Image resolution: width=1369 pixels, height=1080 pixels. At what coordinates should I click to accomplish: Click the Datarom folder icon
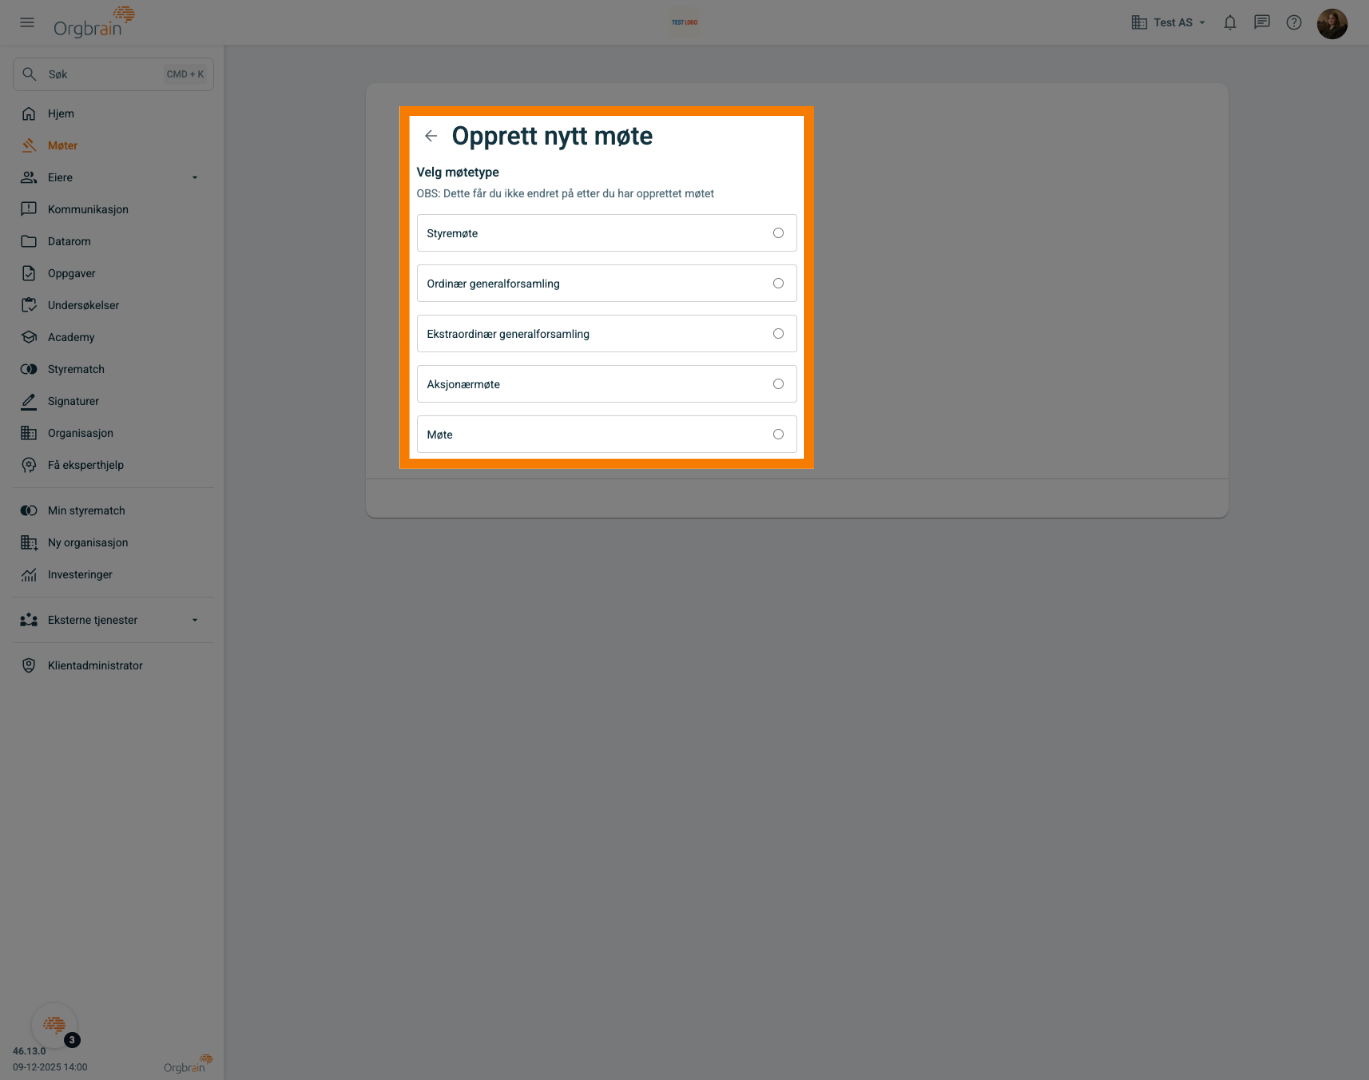[29, 242]
